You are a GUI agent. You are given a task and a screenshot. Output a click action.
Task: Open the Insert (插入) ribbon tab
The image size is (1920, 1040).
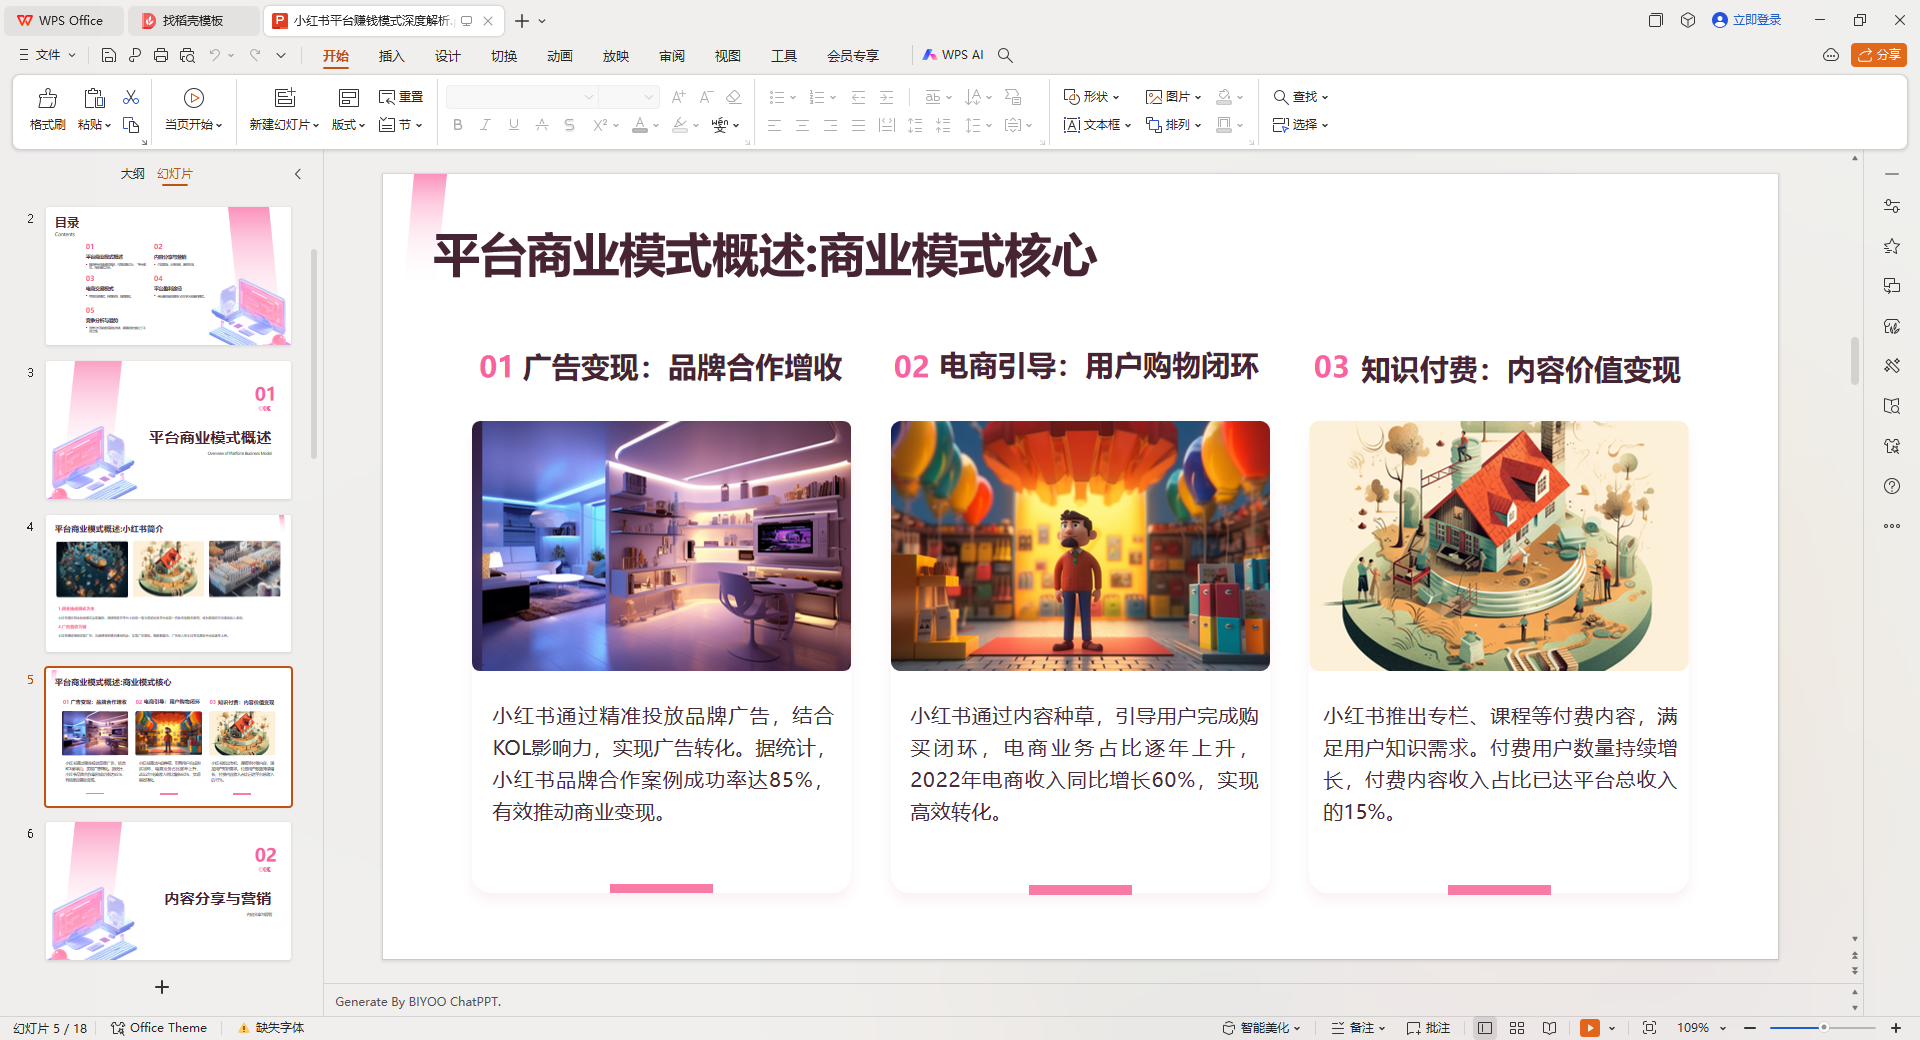tap(392, 56)
